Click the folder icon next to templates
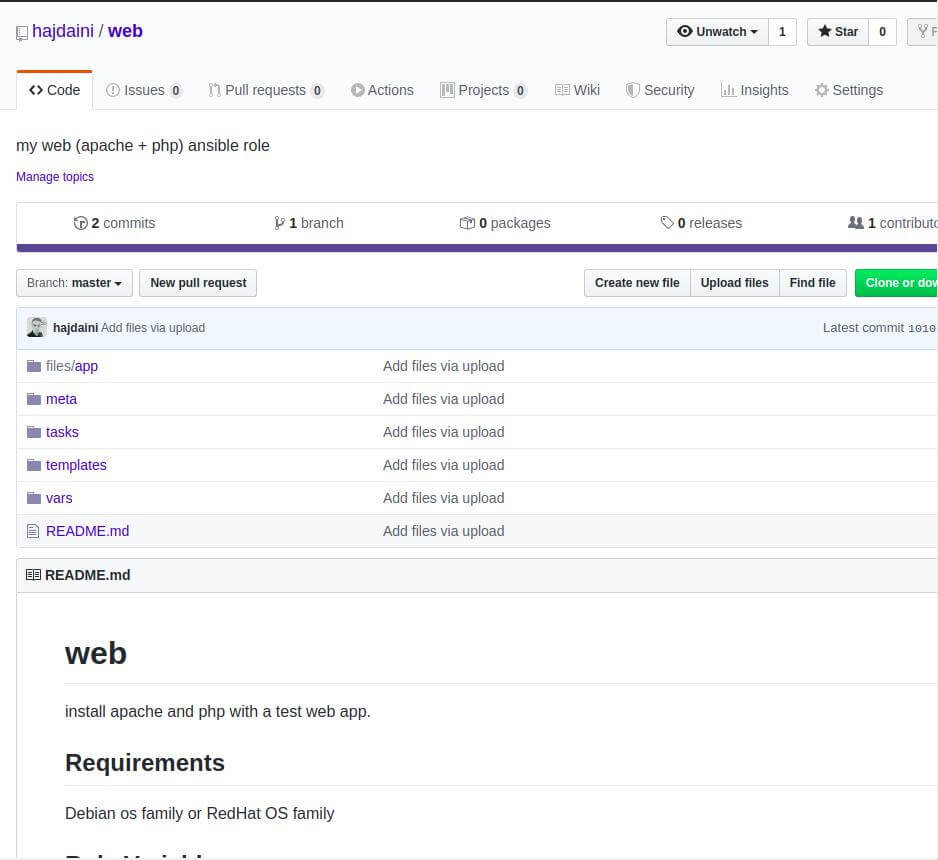Image resolution: width=938 pixels, height=860 pixels. 34,465
